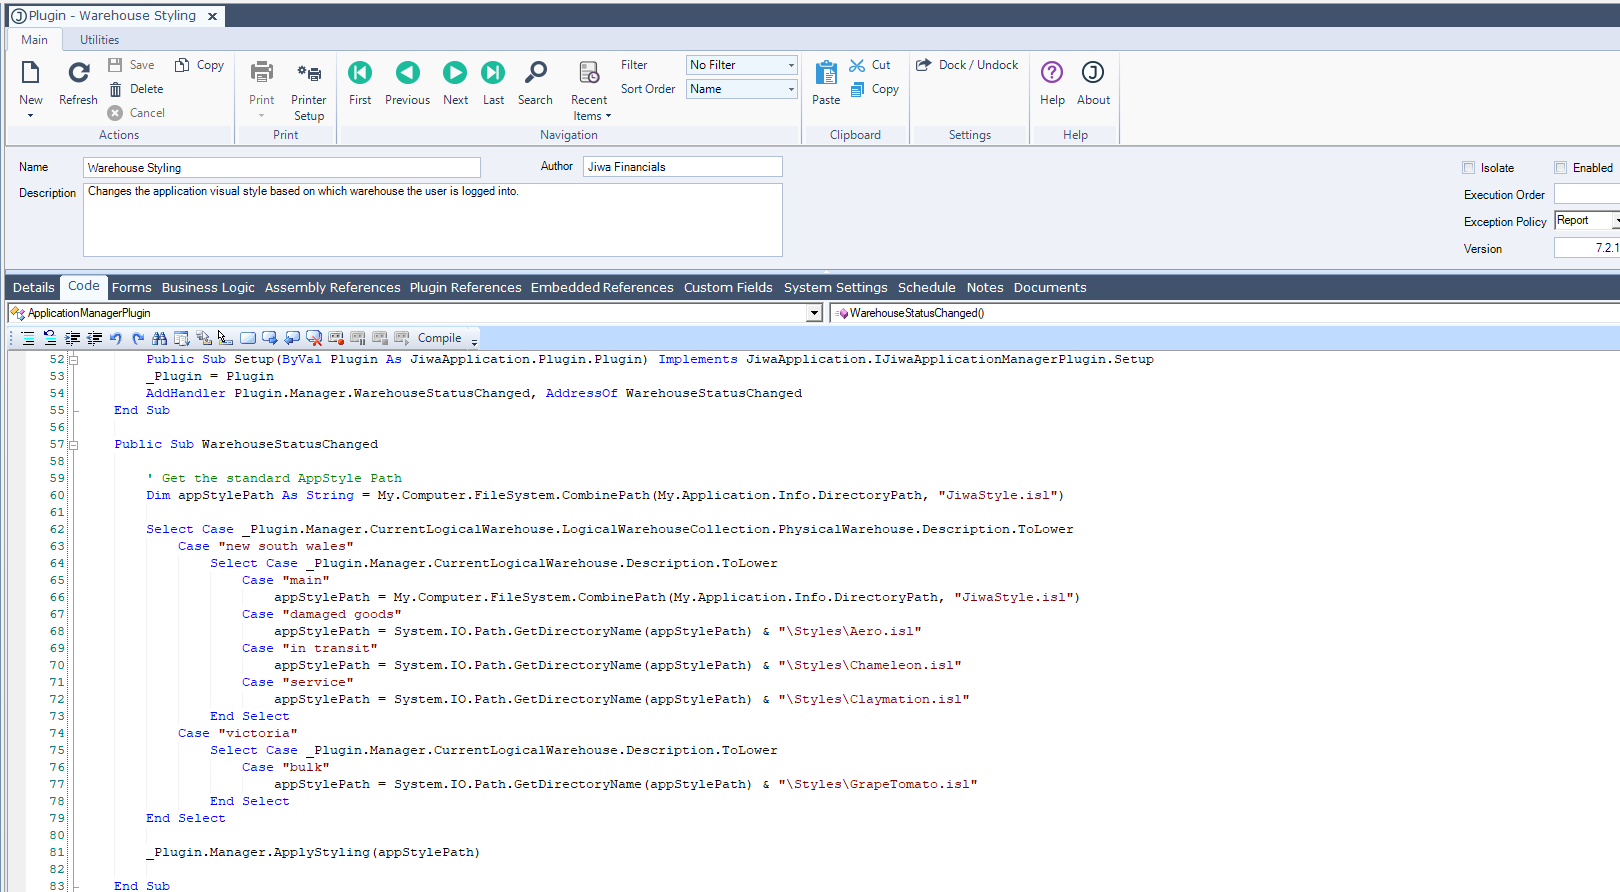Collapse the WarehouseStatusChanged sub at line 57
Image resolution: width=1620 pixels, height=892 pixels.
(x=73, y=445)
